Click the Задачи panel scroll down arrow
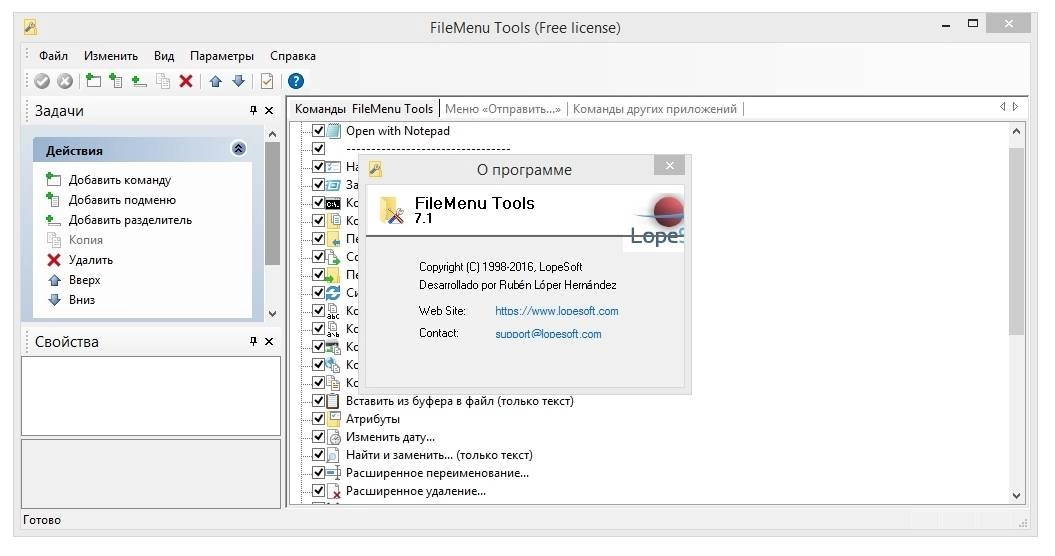 (x=272, y=313)
